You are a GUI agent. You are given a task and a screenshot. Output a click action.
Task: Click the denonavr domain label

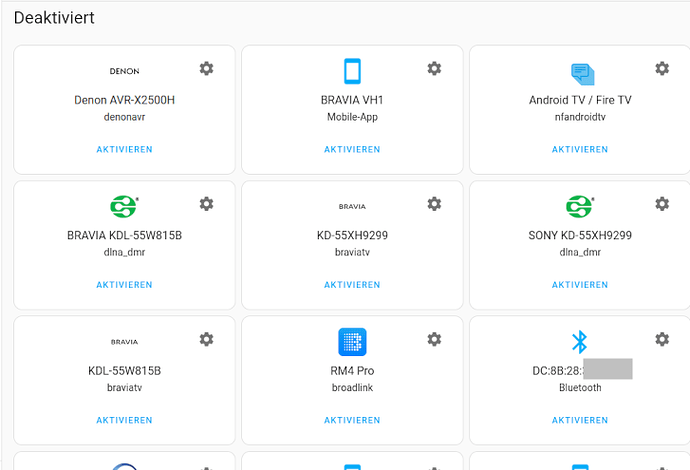click(125, 117)
